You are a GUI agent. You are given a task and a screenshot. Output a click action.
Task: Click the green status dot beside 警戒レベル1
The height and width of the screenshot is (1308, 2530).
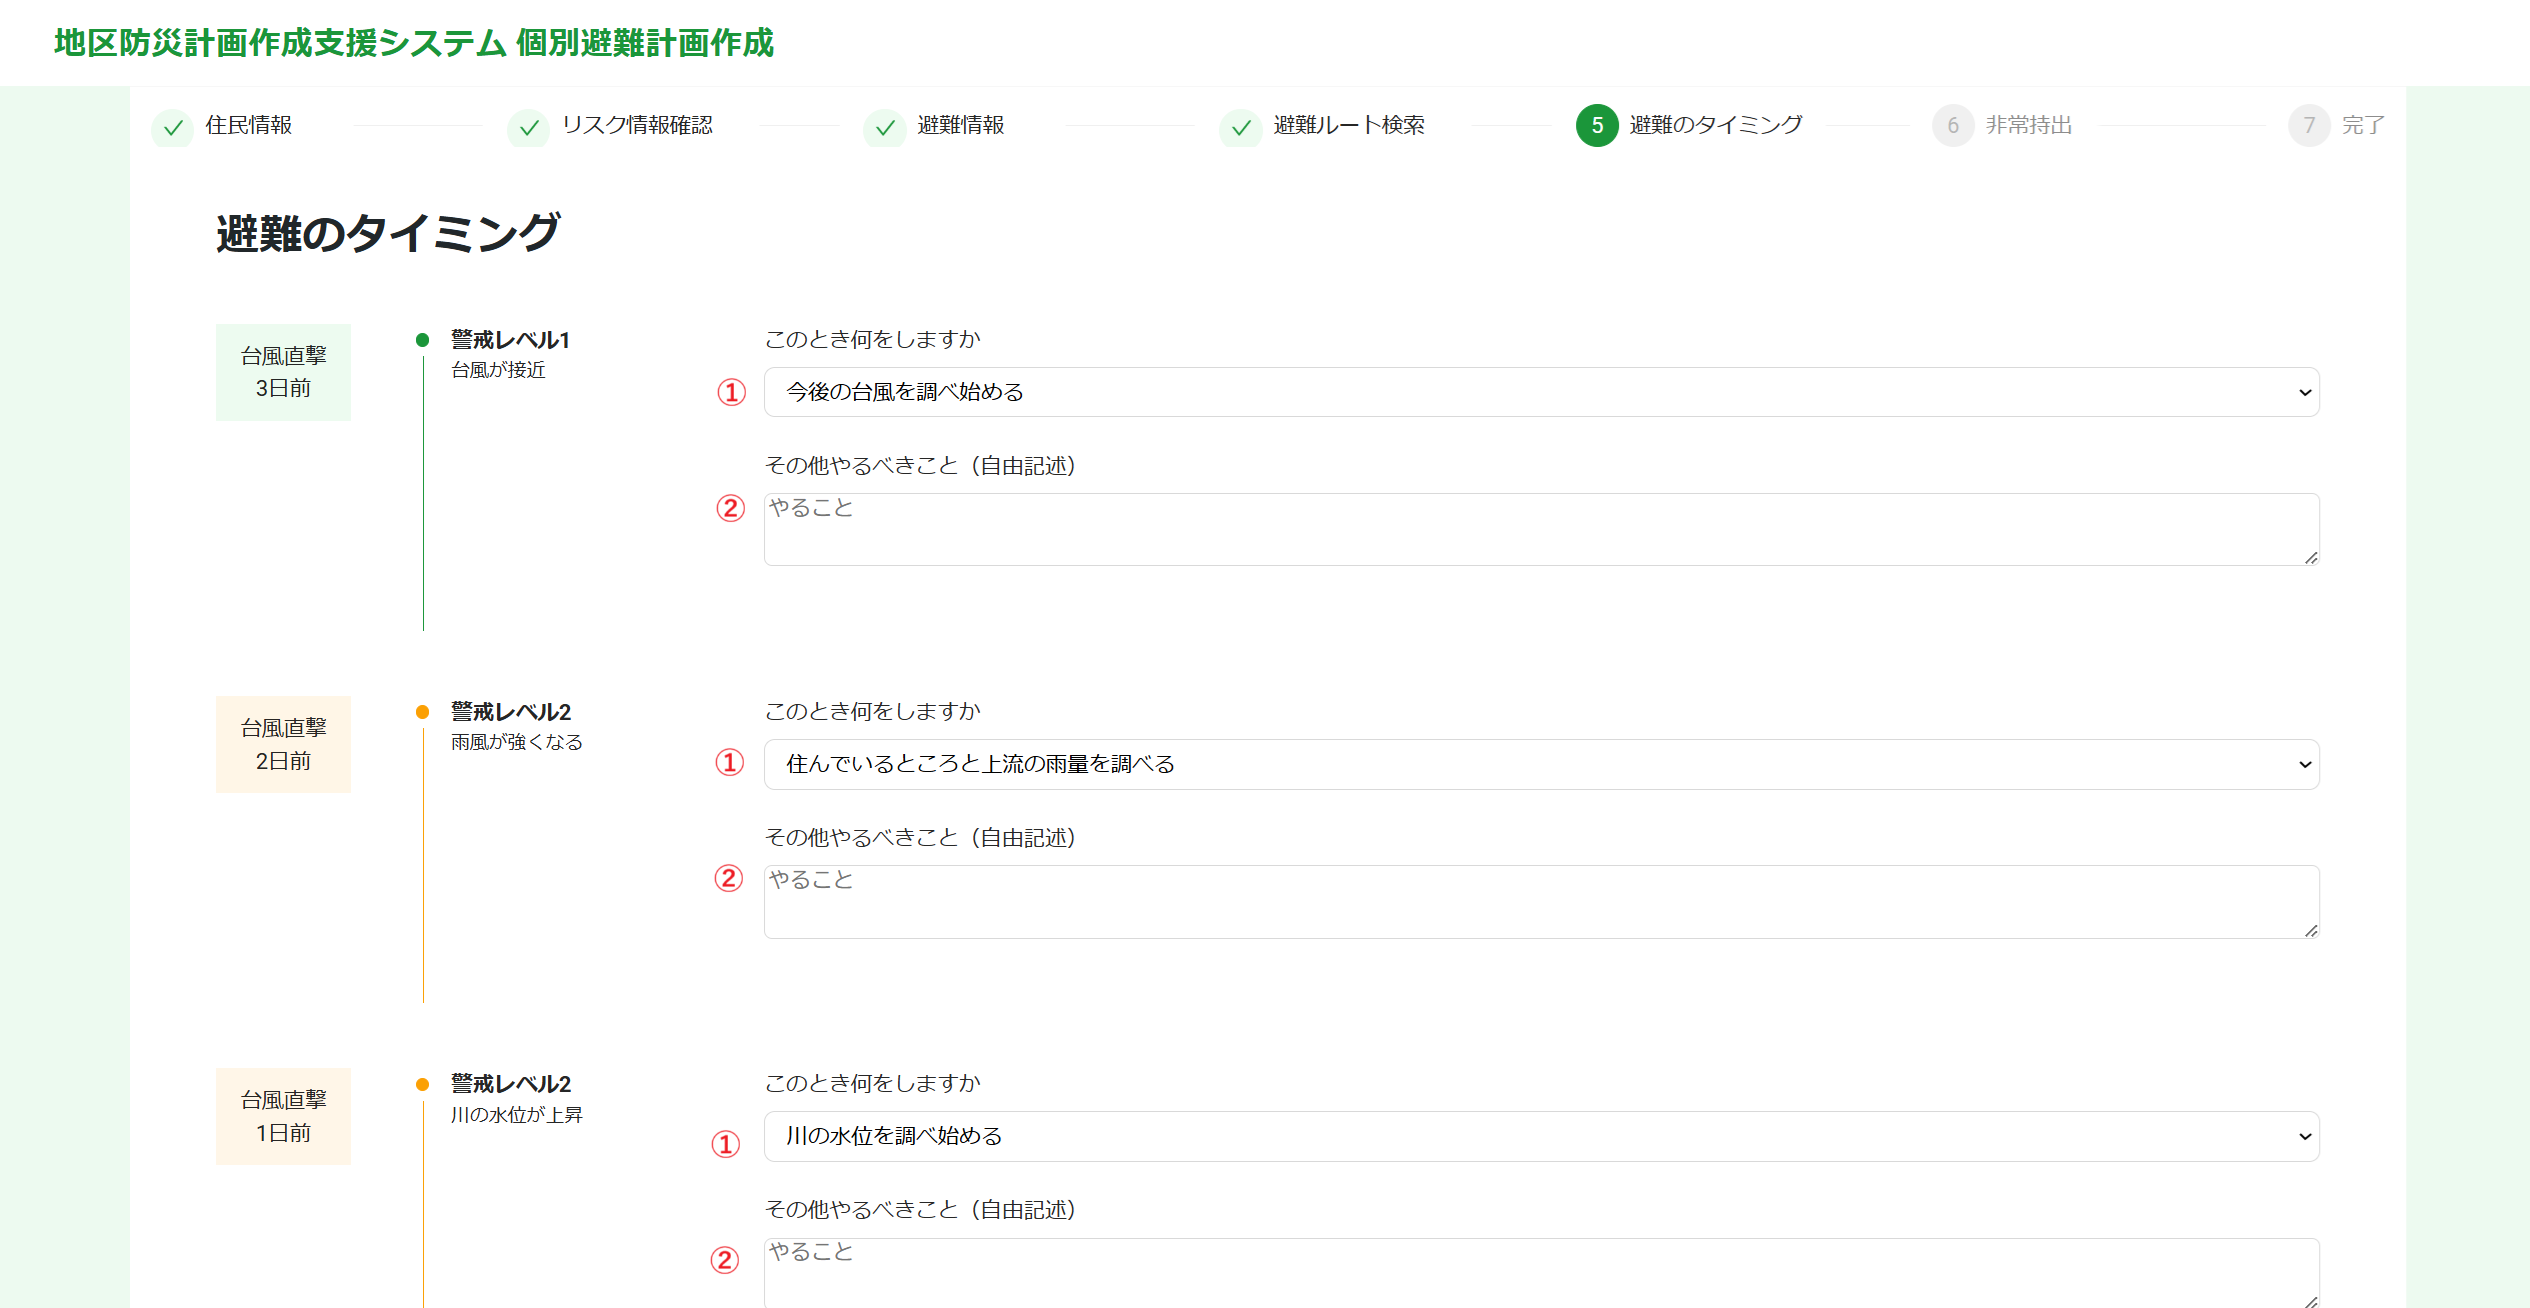[x=422, y=338]
